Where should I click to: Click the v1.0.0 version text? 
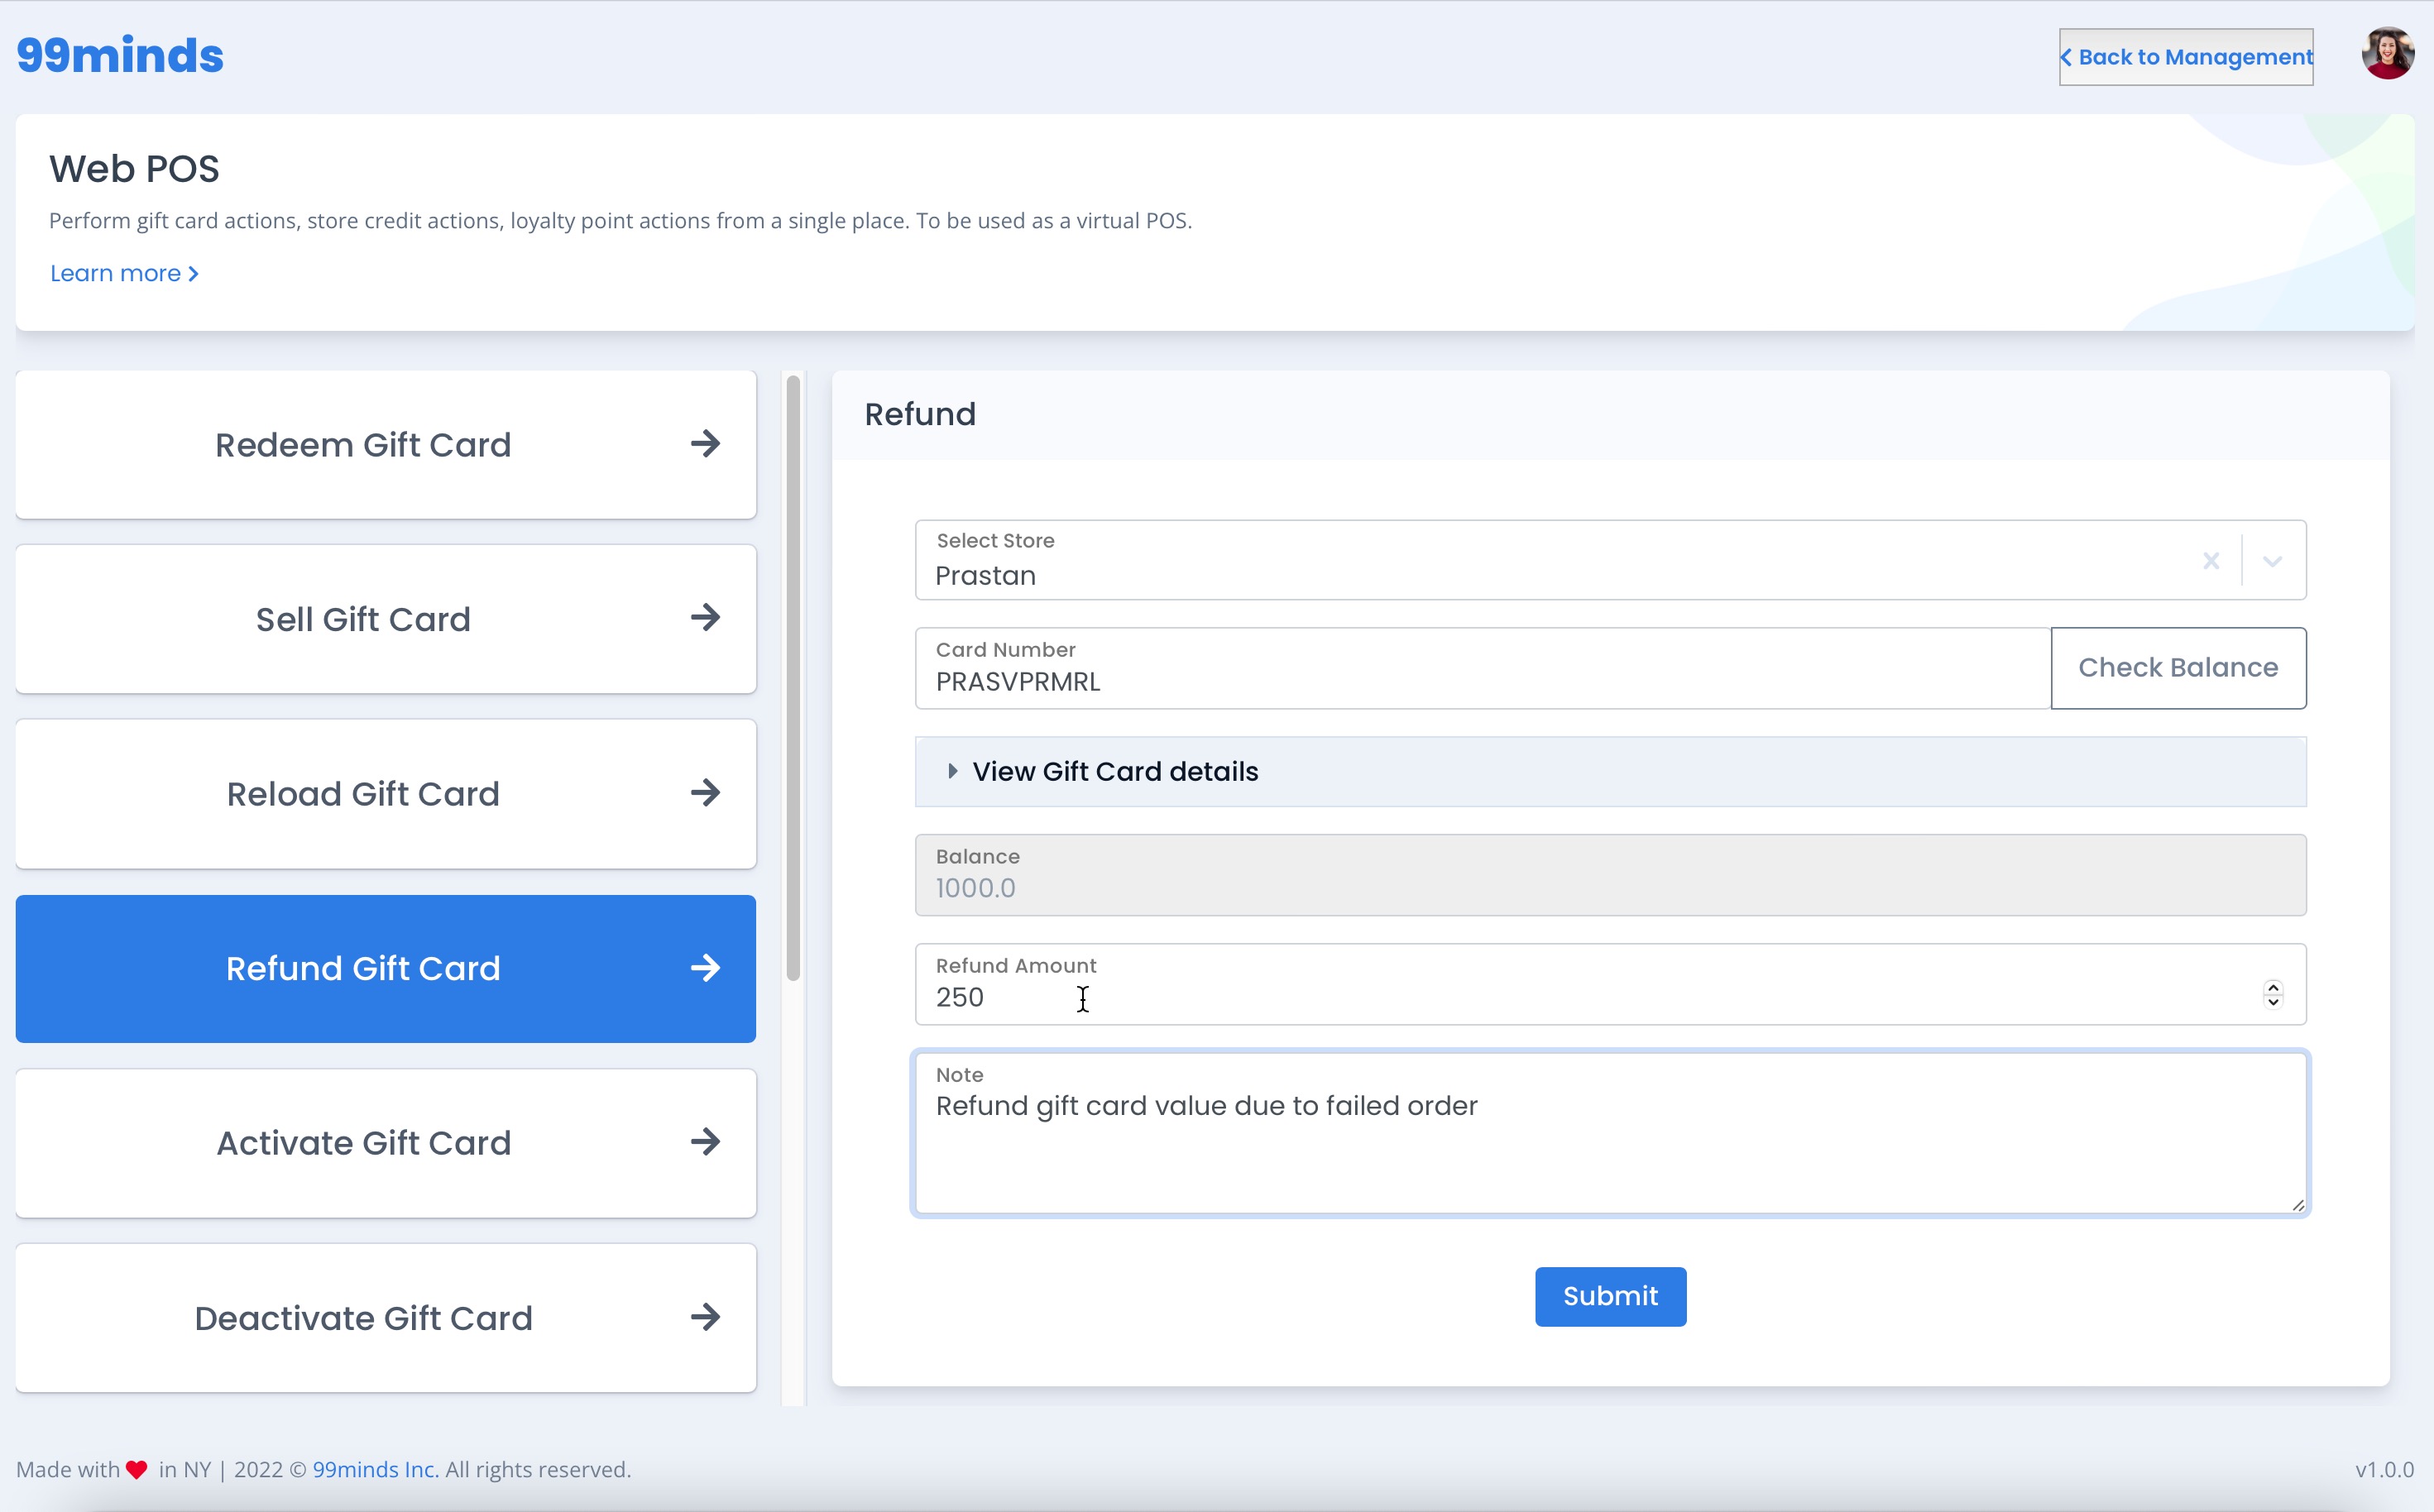[2384, 1469]
